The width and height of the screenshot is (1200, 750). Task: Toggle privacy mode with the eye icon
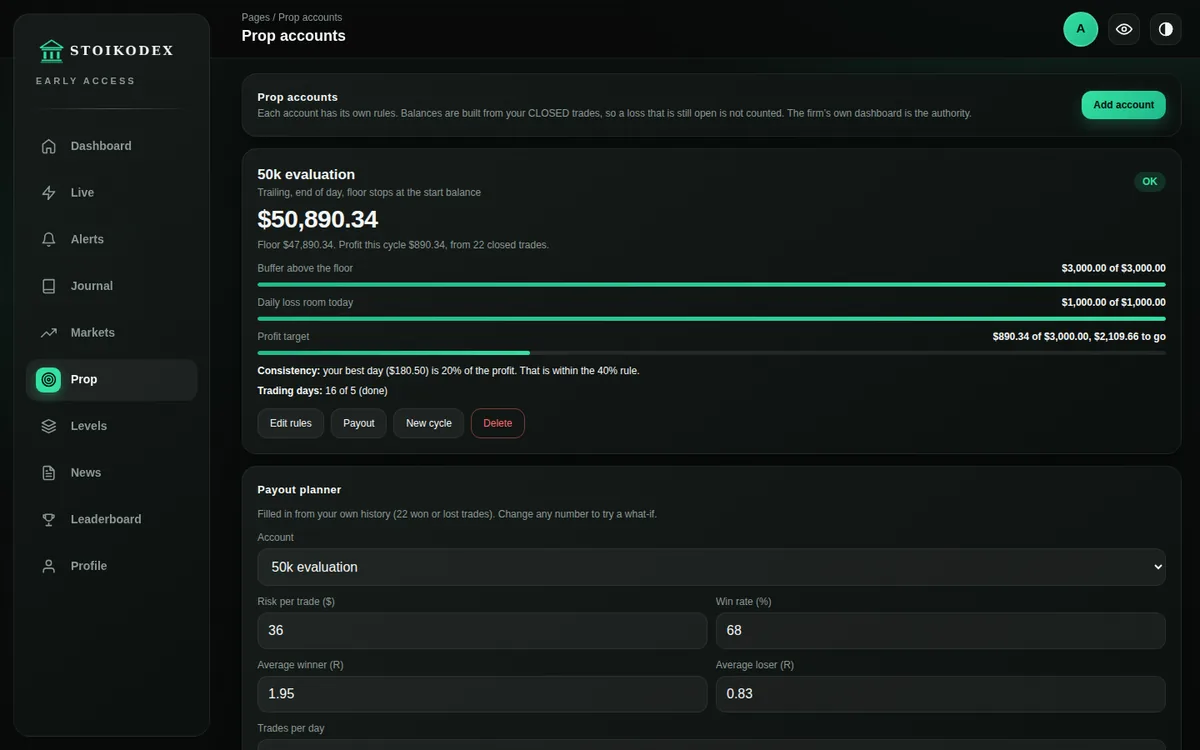tap(1124, 29)
